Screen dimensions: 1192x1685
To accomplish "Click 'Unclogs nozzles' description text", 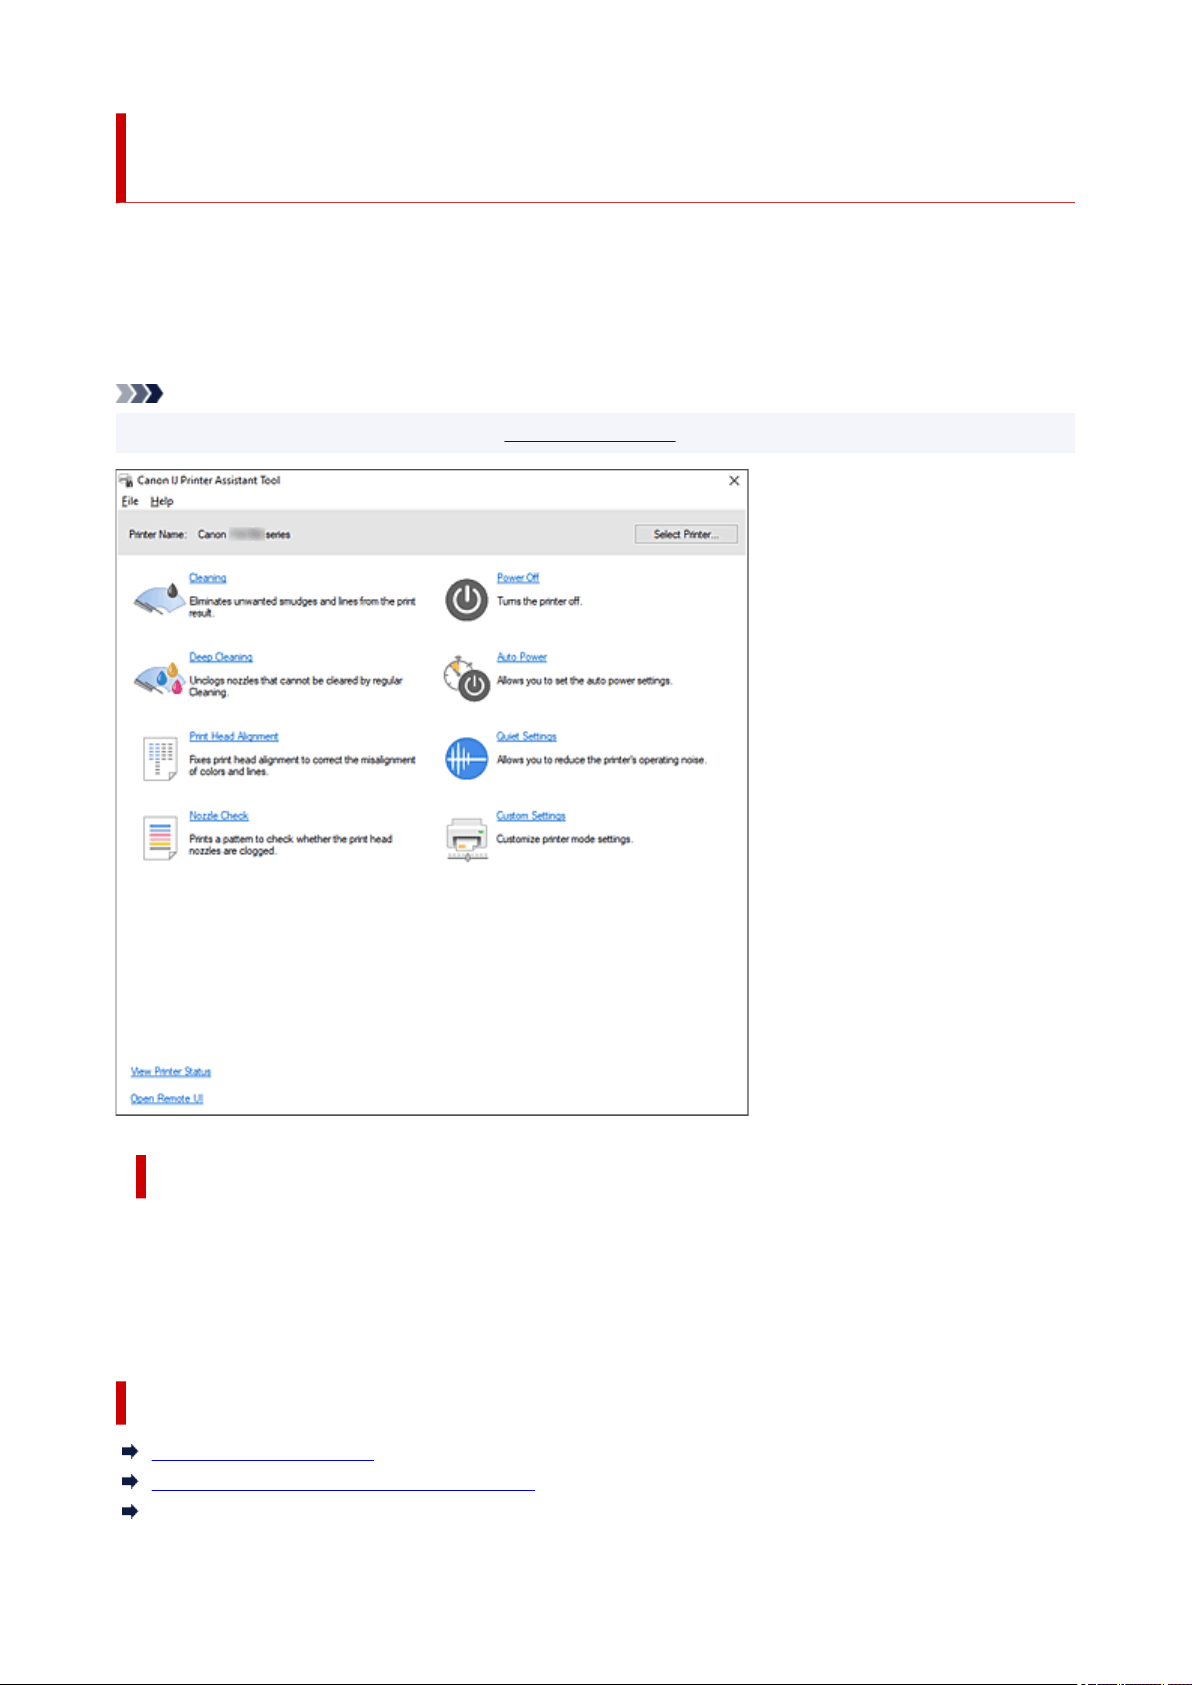I will pos(296,686).
